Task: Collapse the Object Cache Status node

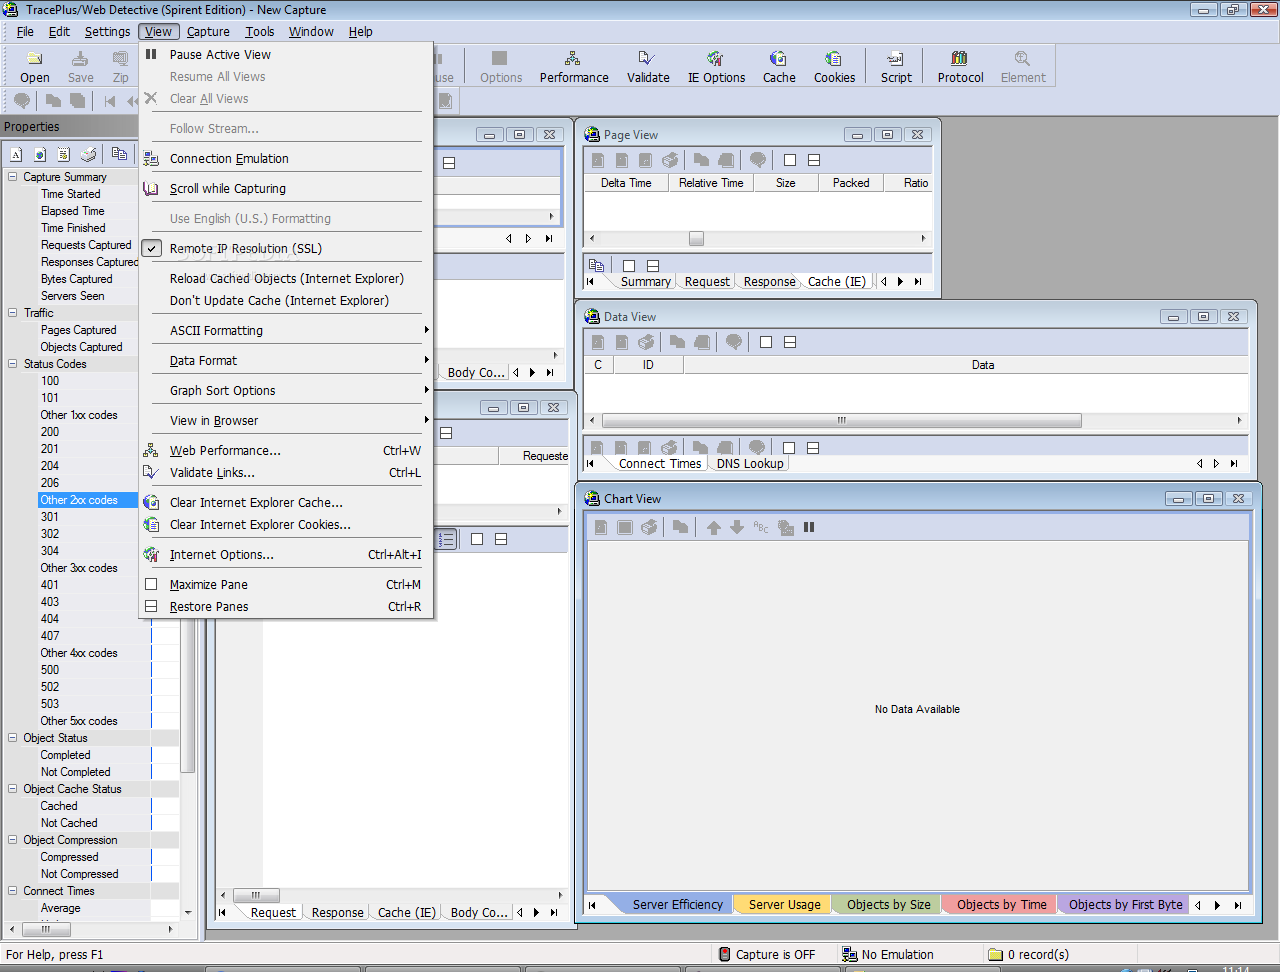Action: pos(13,789)
